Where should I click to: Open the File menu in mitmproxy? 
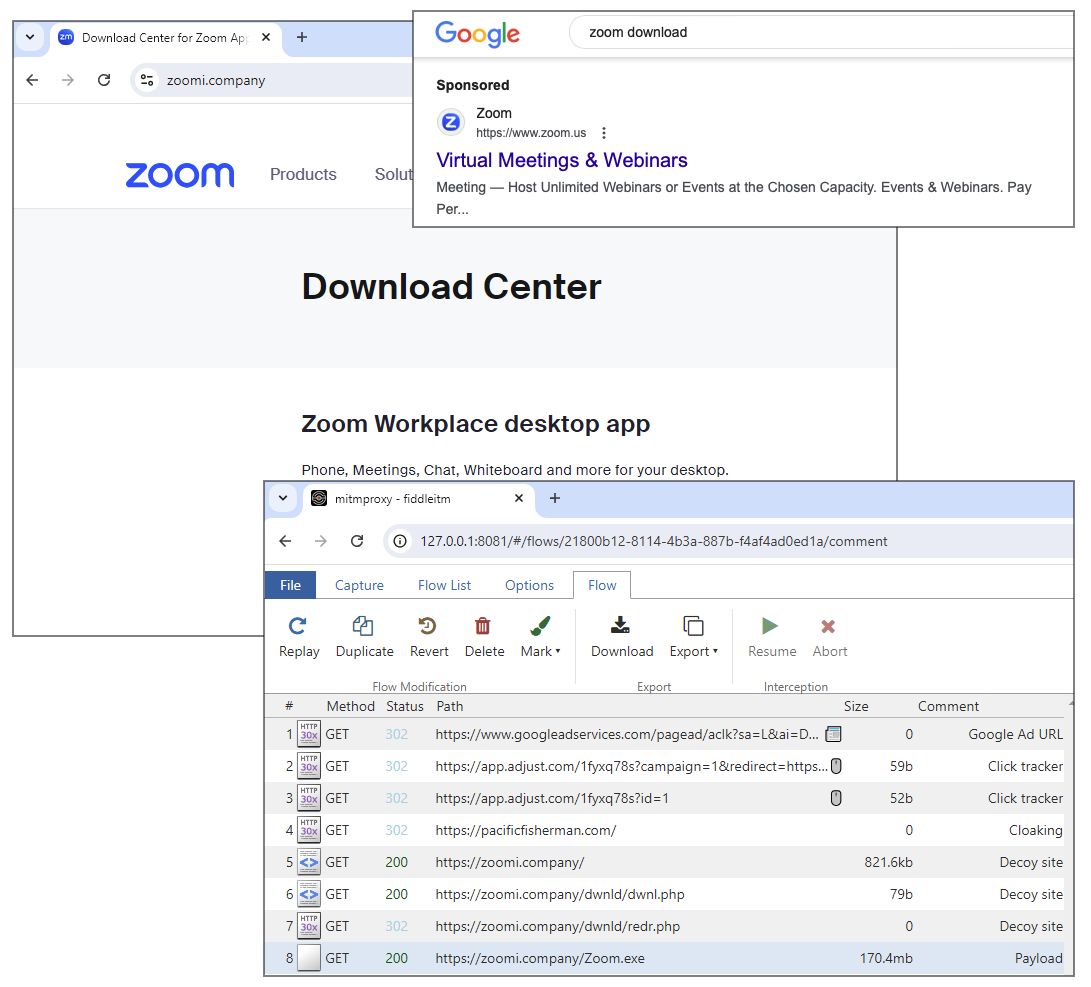(290, 585)
